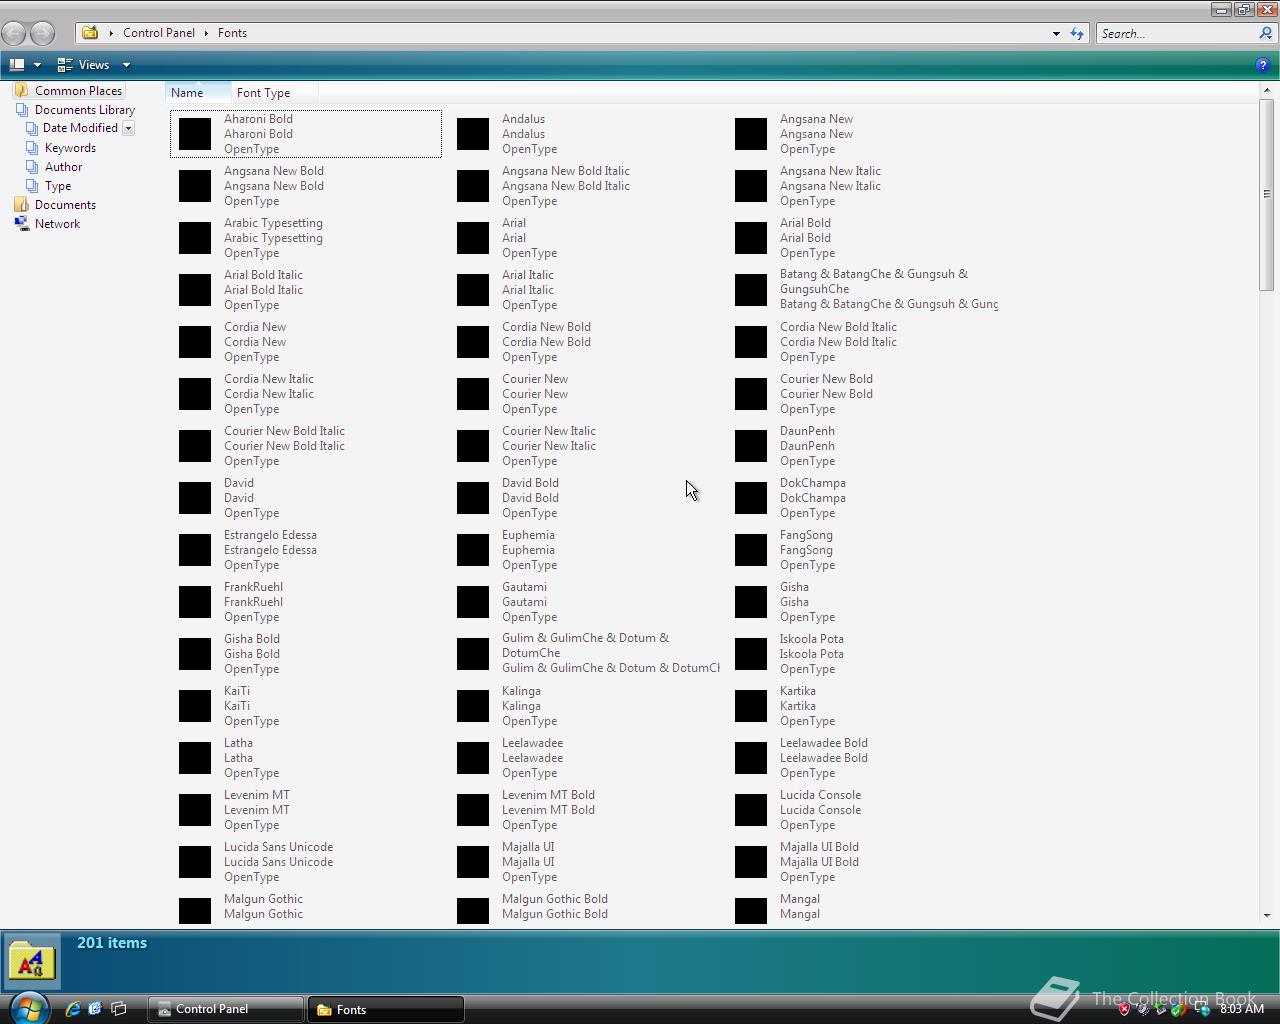The height and width of the screenshot is (1024, 1280).
Task: Select Batang & BatangChe & Gungsuh font entry
Action: click(x=867, y=290)
